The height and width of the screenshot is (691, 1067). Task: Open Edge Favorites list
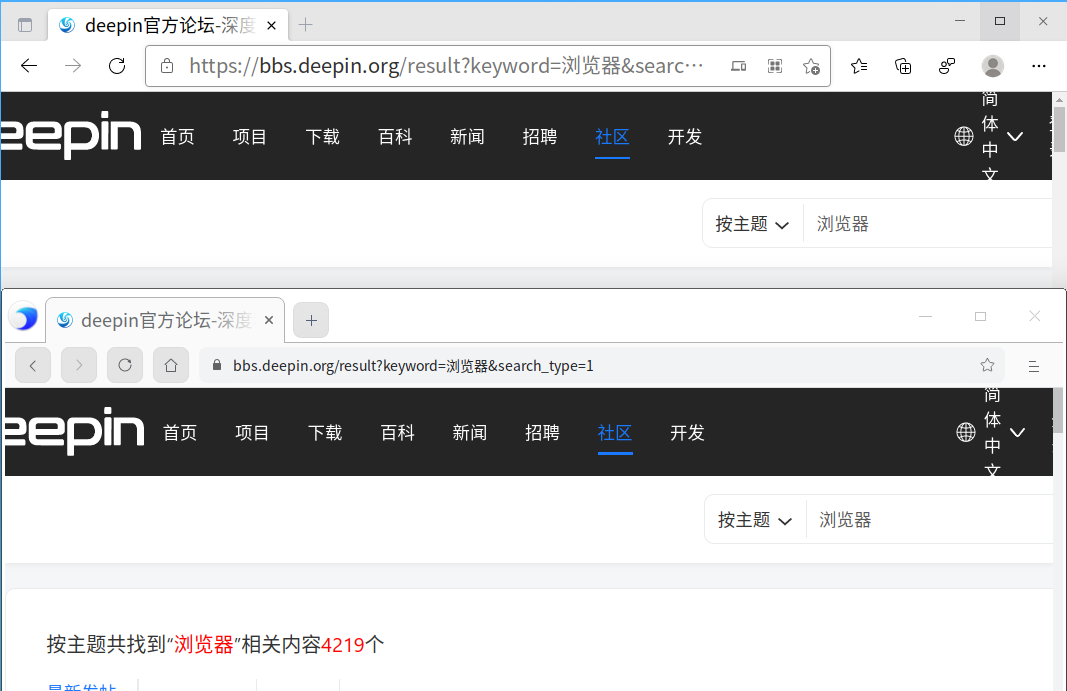click(859, 66)
